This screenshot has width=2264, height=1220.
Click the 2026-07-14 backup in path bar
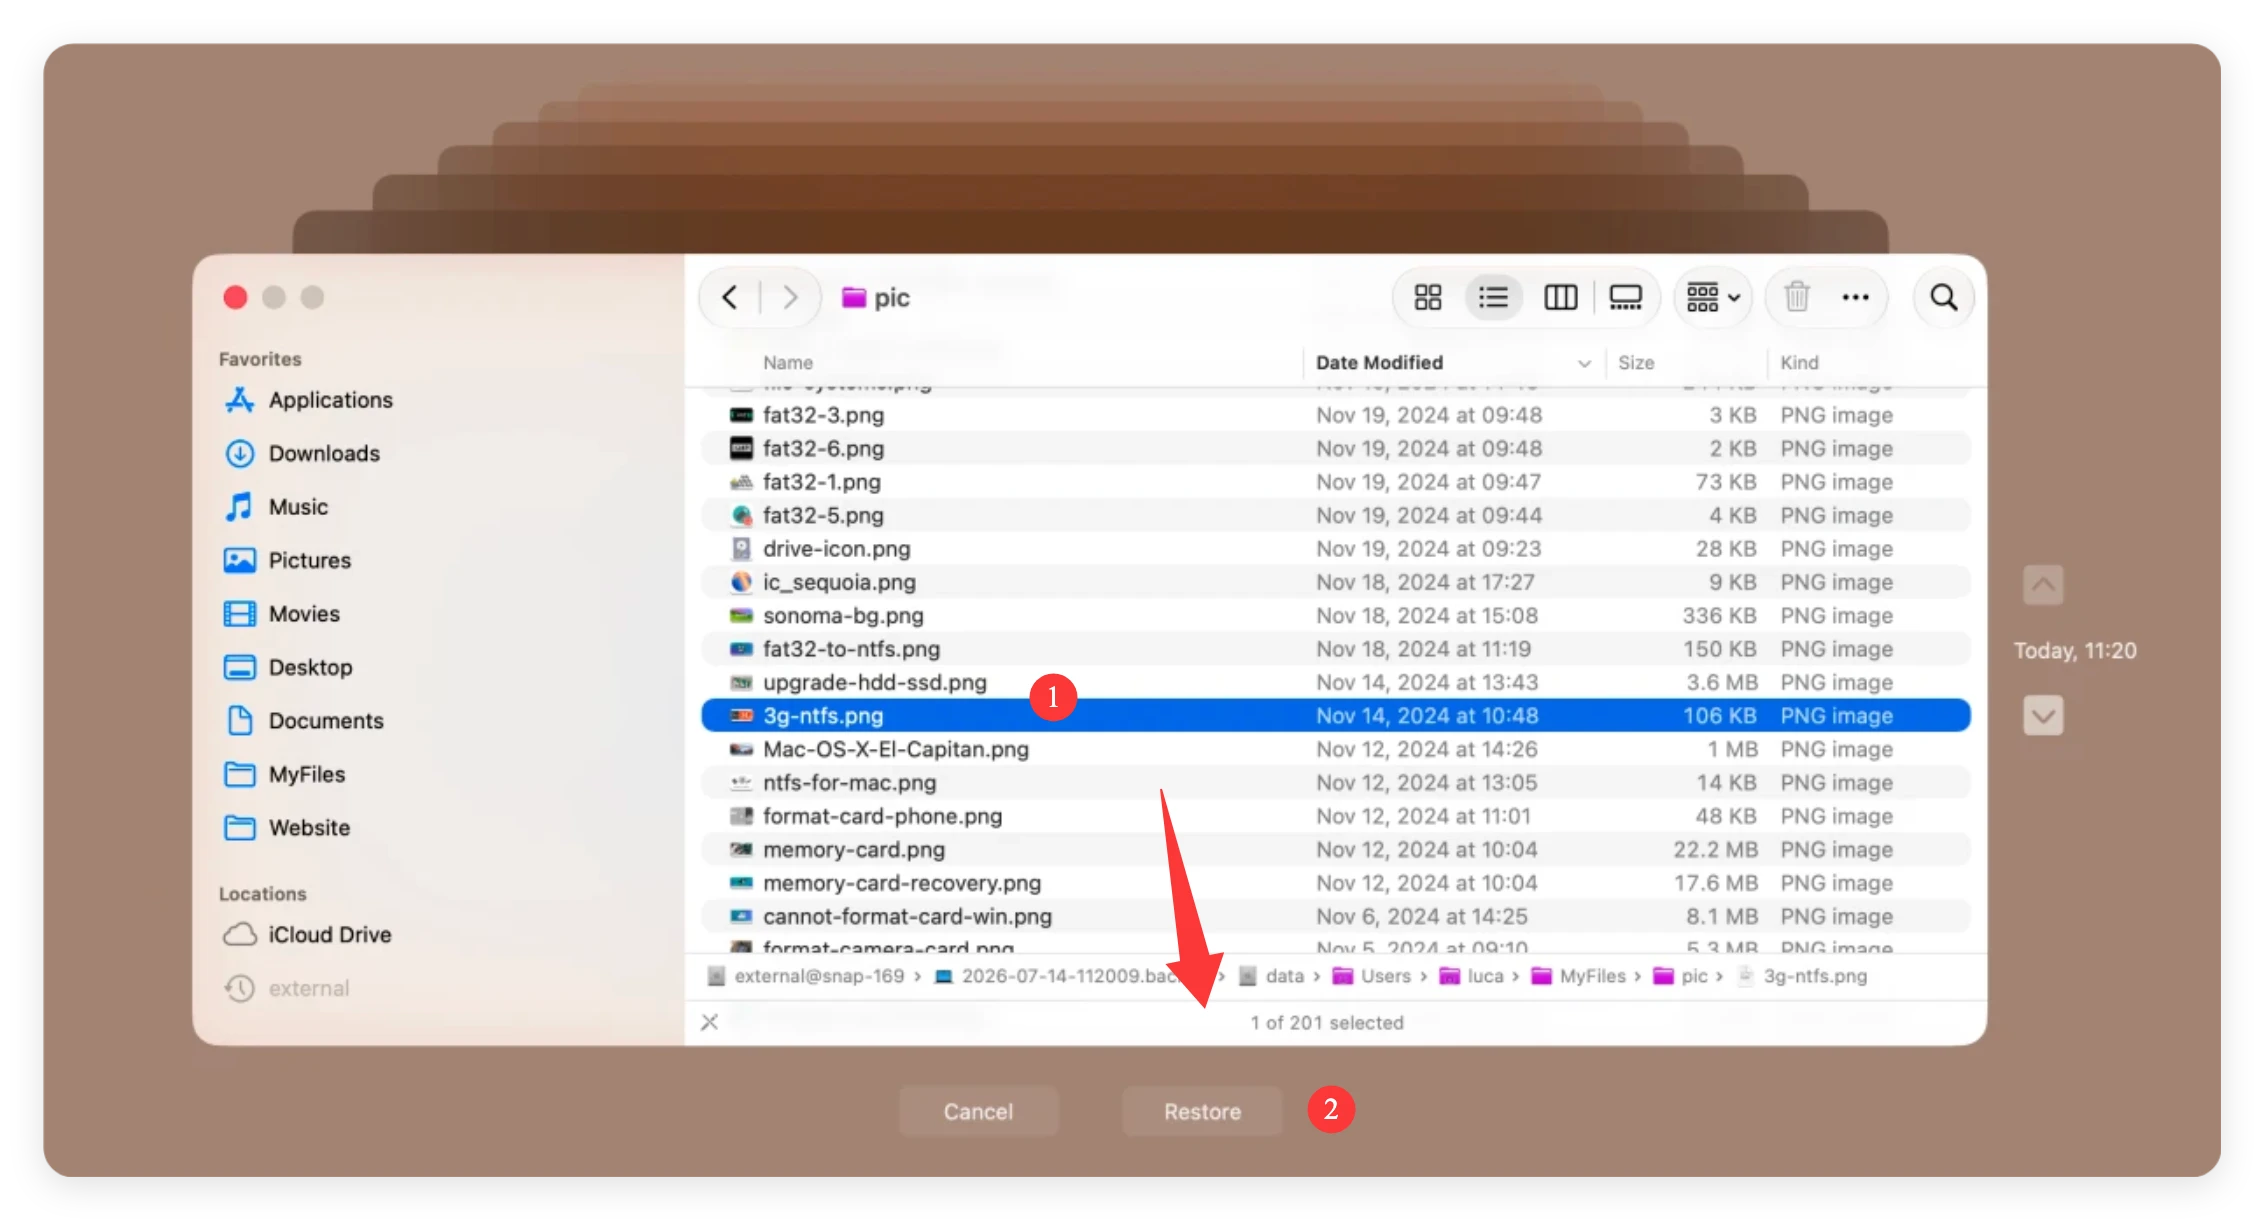point(1058,976)
